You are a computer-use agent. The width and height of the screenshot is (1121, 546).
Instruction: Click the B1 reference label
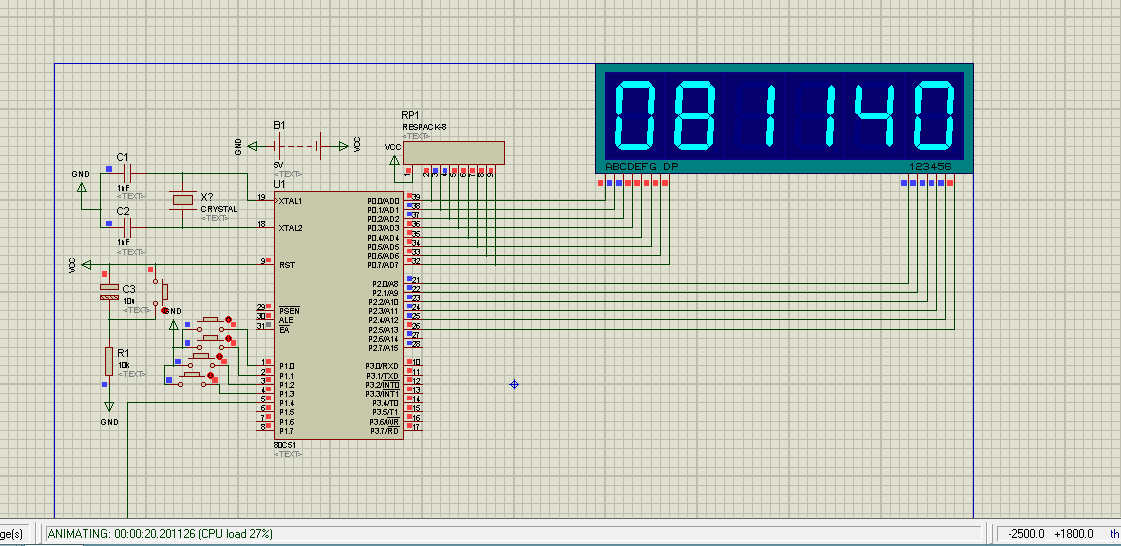pyautogui.click(x=280, y=125)
